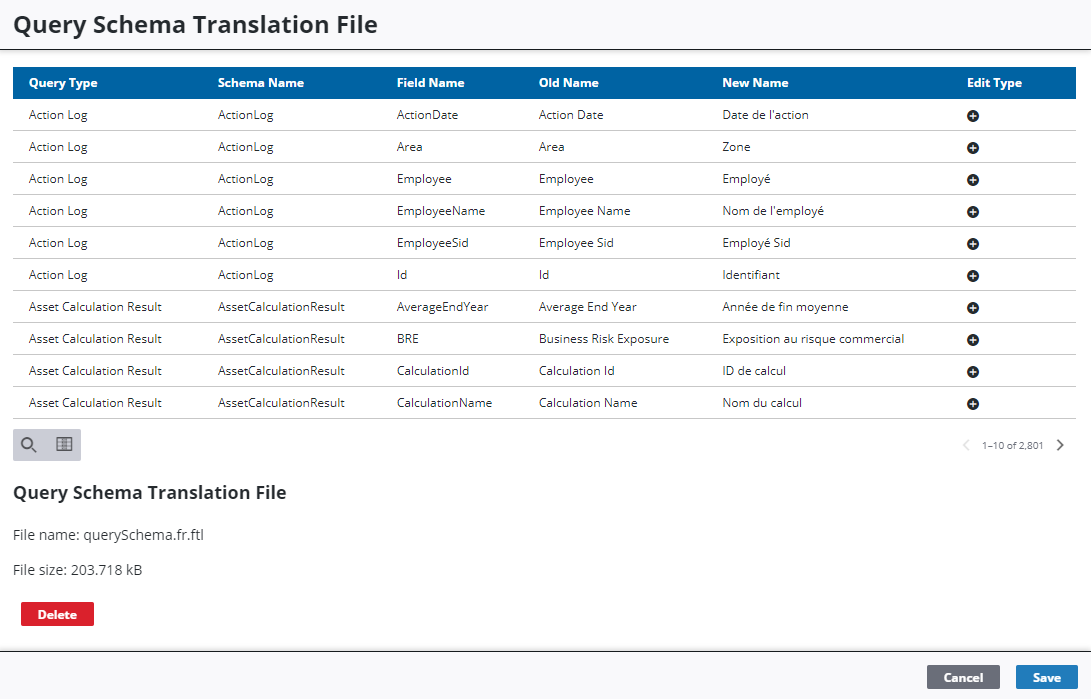Click the plus icon for CalculationName row
The height and width of the screenshot is (699, 1091).
972,404
